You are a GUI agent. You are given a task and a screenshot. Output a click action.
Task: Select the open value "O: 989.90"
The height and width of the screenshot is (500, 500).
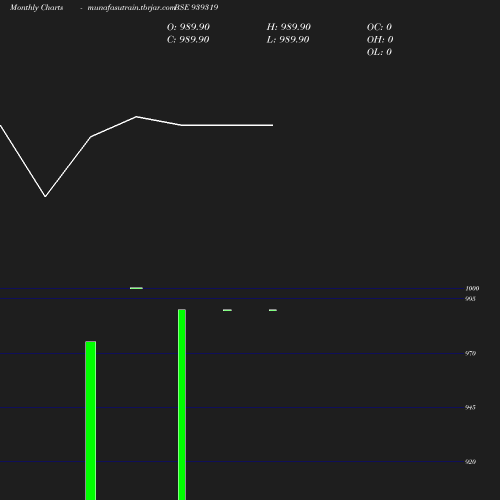pos(188,27)
